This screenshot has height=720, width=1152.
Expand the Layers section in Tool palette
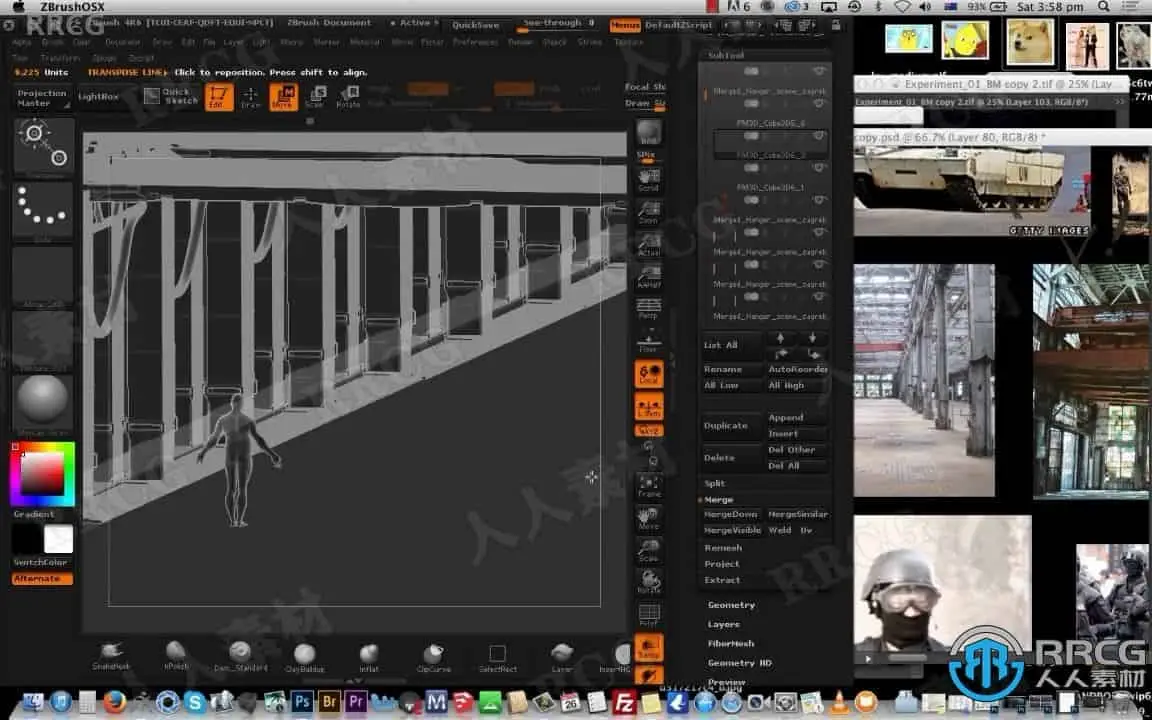(724, 624)
